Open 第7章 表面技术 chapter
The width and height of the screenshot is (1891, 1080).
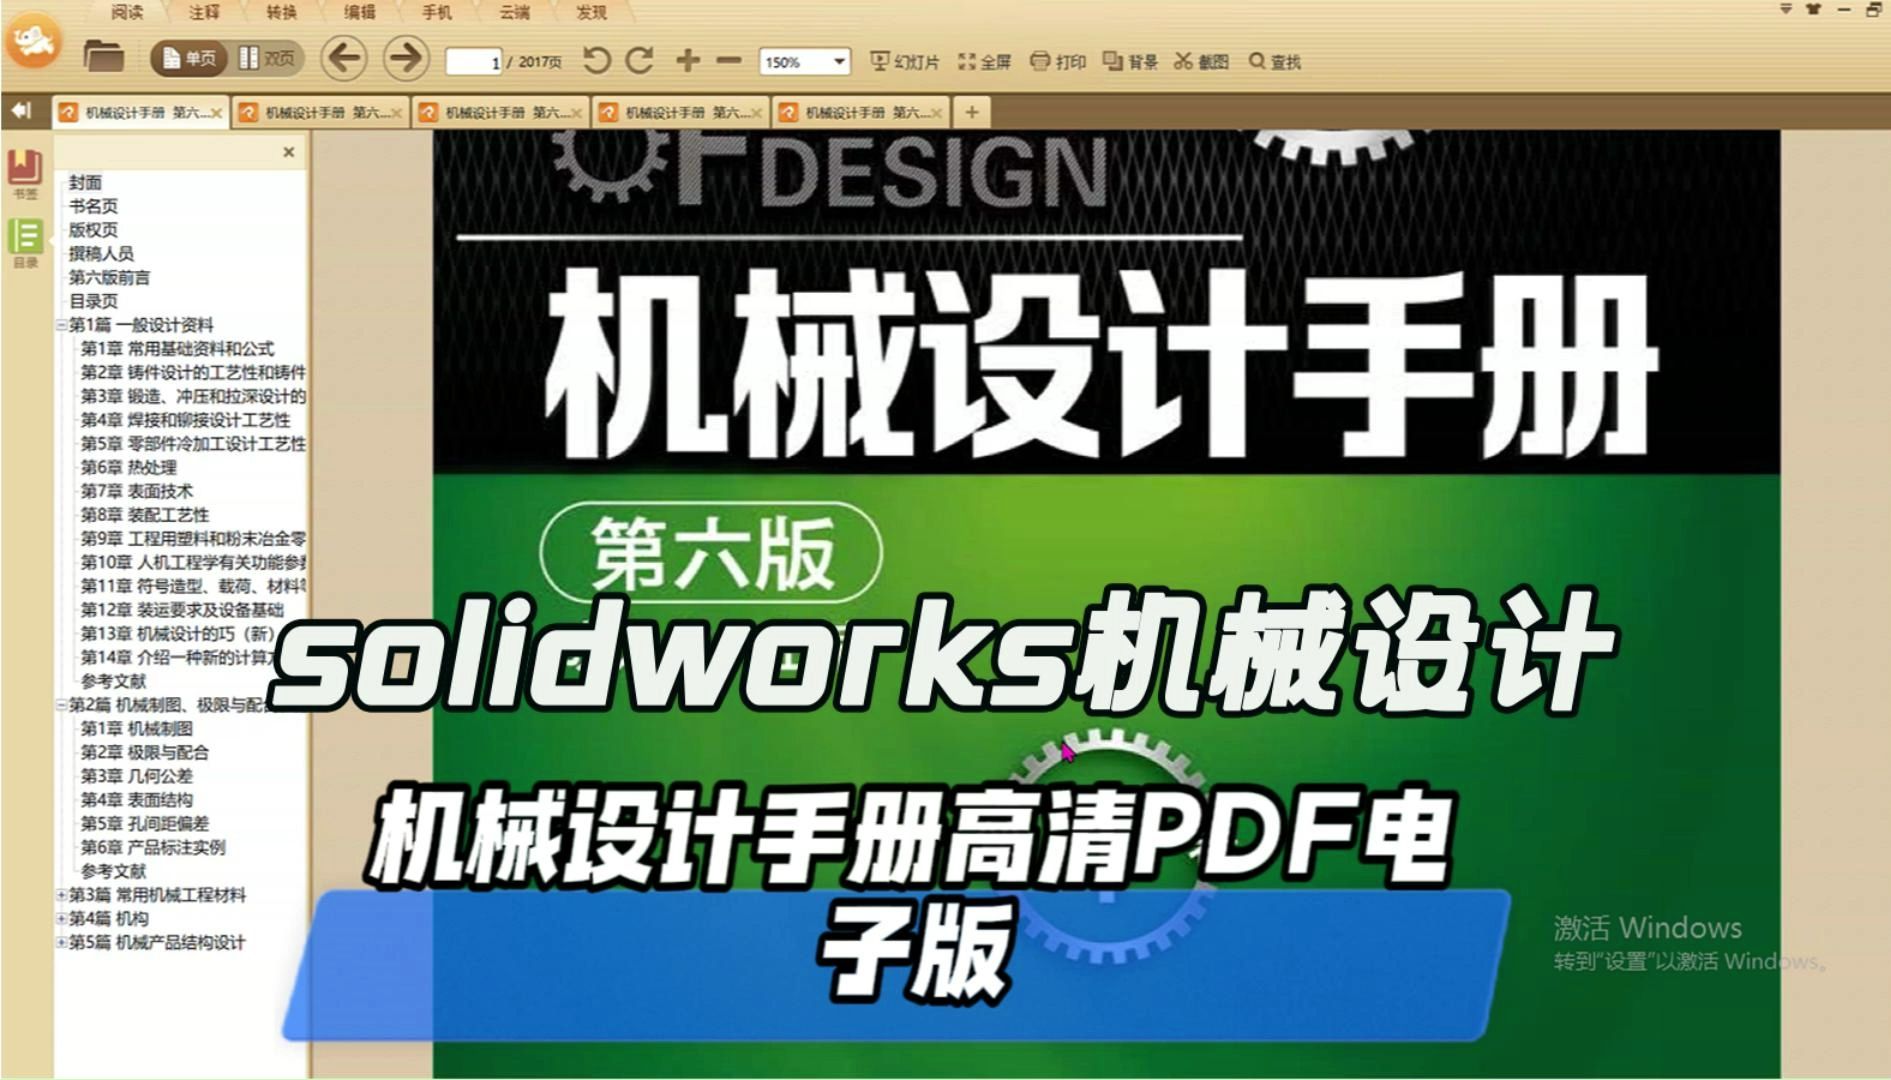[x=136, y=491]
